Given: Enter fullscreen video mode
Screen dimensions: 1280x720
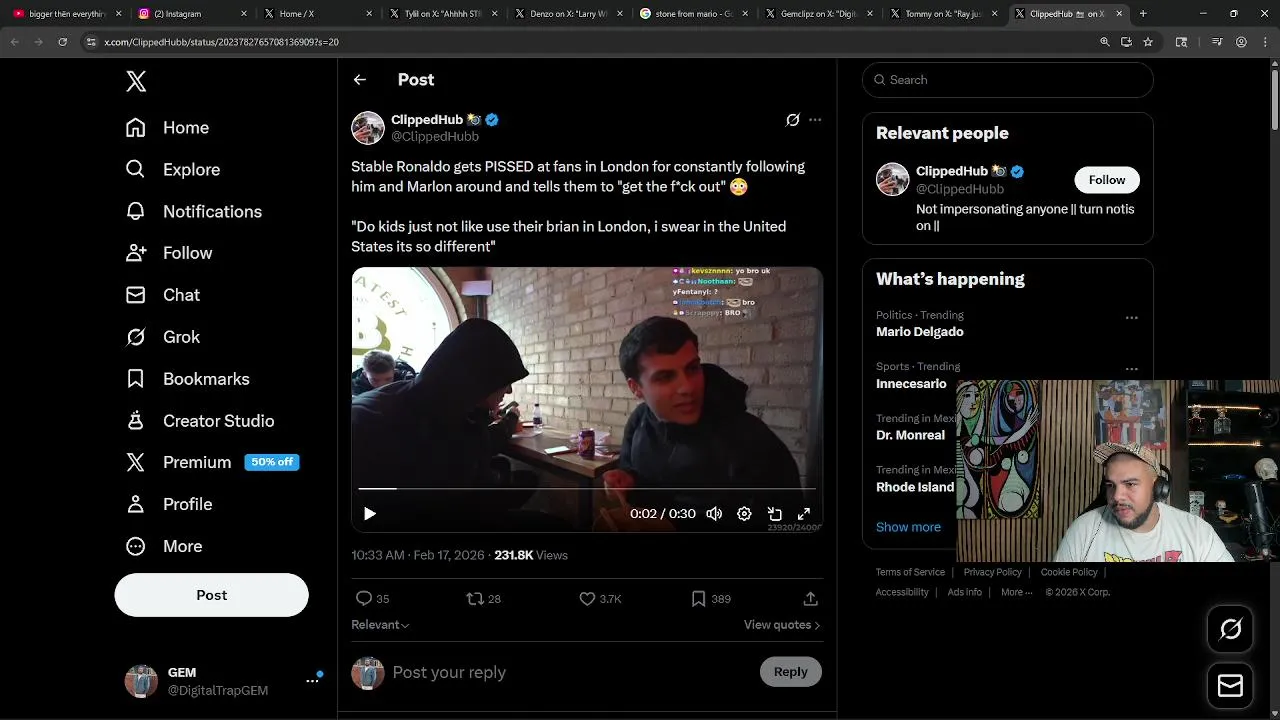Looking at the screenshot, I should (x=803, y=514).
